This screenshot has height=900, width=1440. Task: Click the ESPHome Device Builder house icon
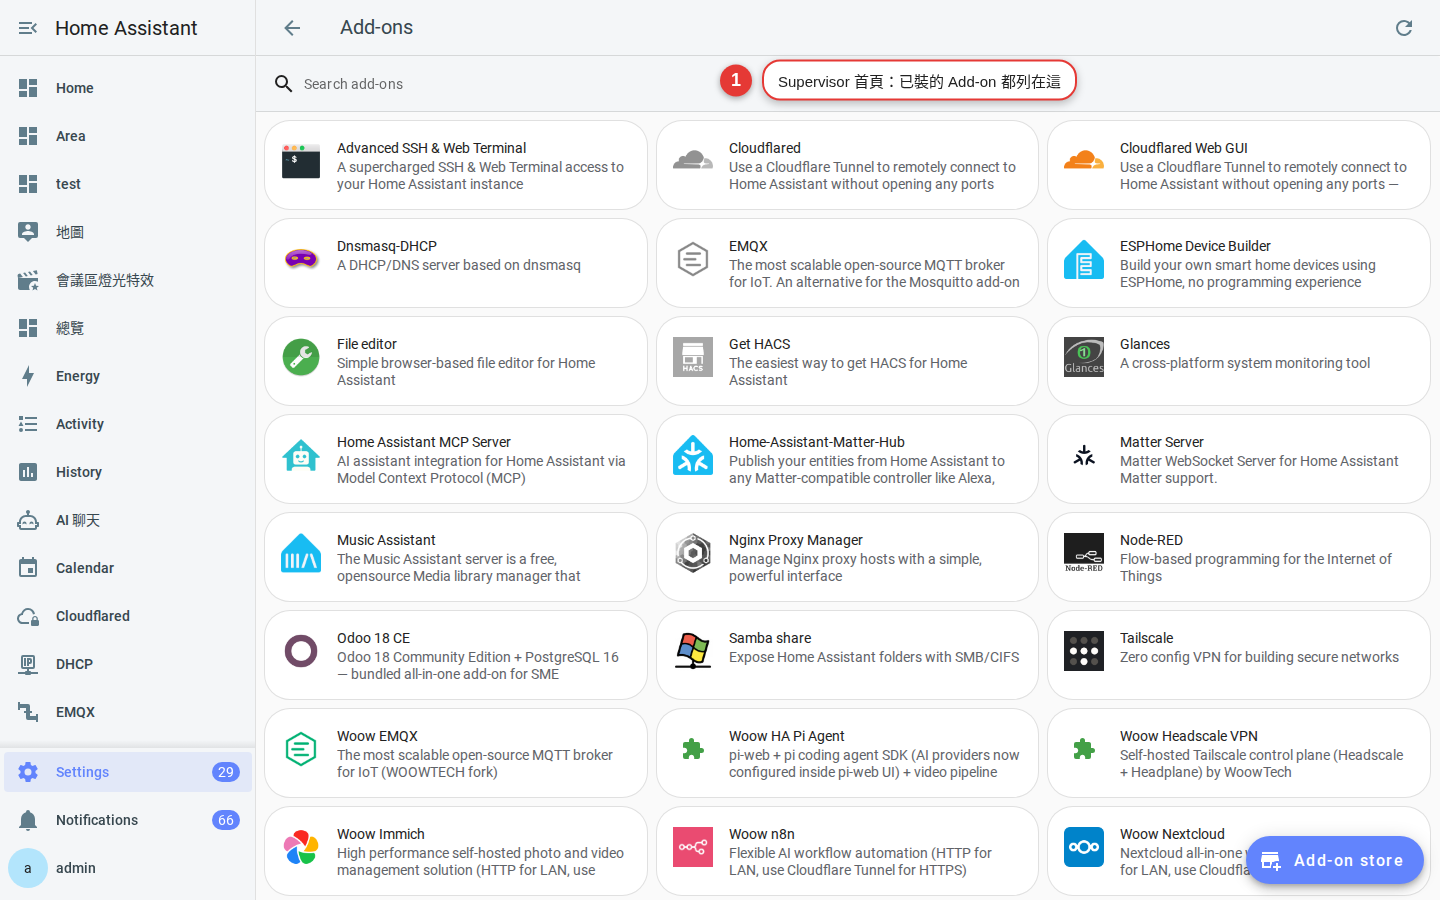click(x=1084, y=259)
